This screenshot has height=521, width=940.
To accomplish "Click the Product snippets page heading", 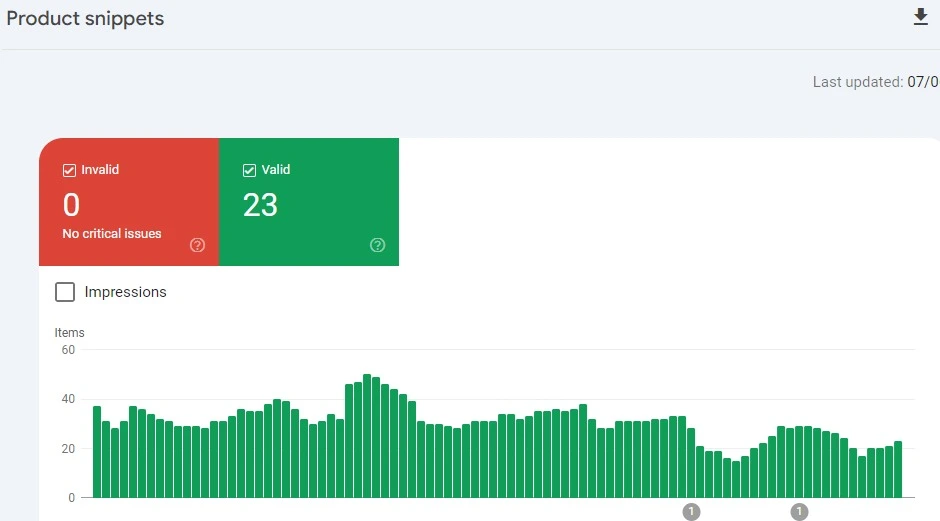I will tap(85, 19).
